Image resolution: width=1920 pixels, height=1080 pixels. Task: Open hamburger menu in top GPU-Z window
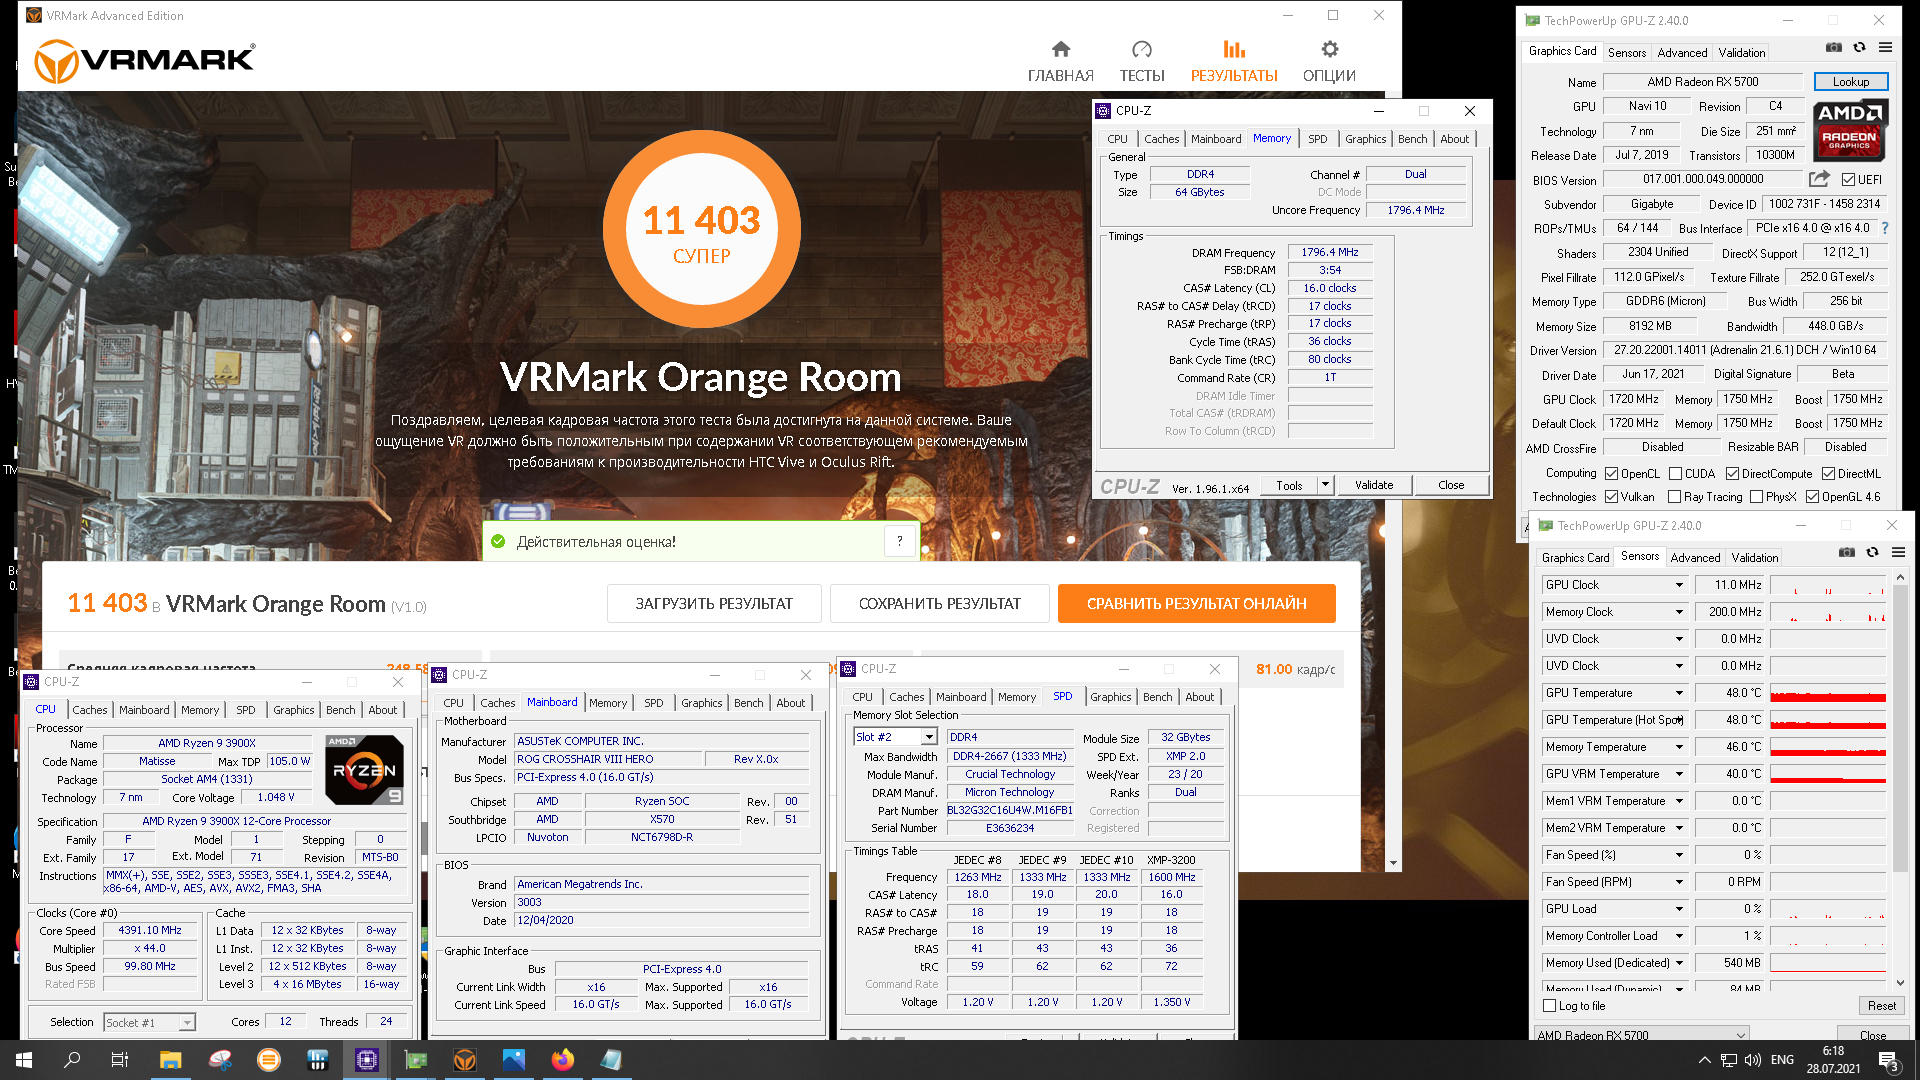tap(1885, 47)
